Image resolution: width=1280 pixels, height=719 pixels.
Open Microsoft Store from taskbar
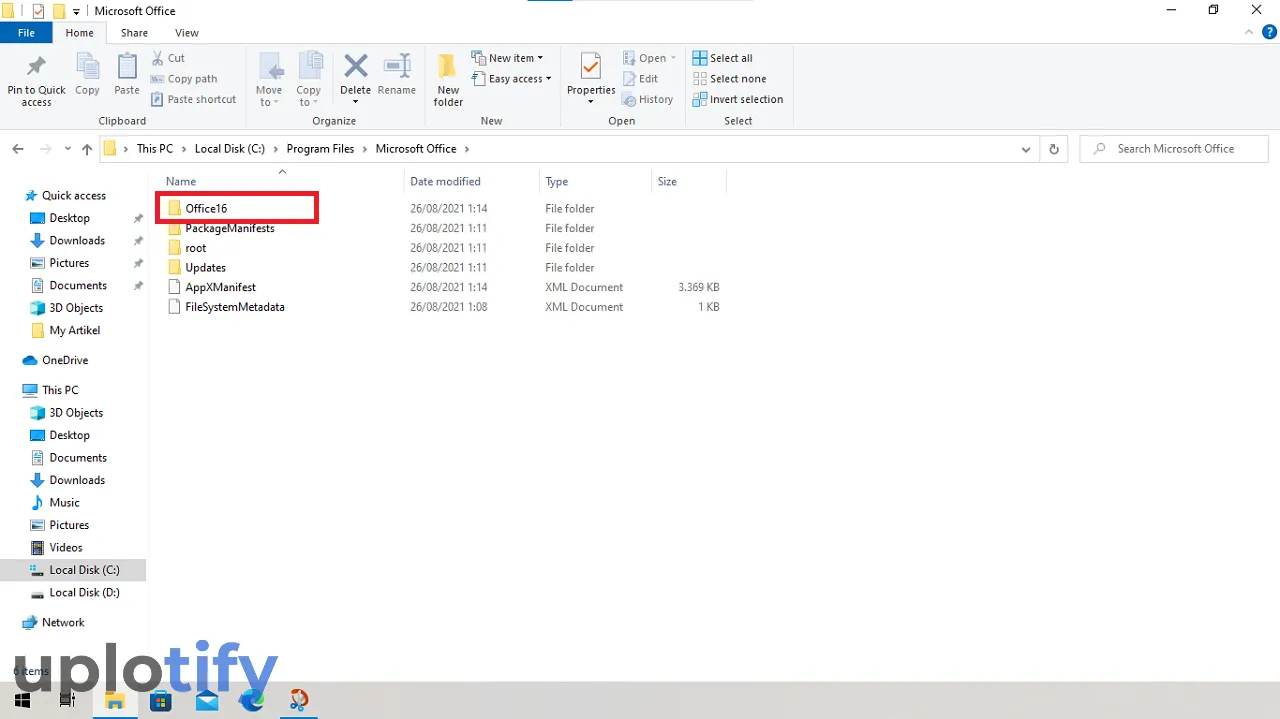click(x=160, y=700)
